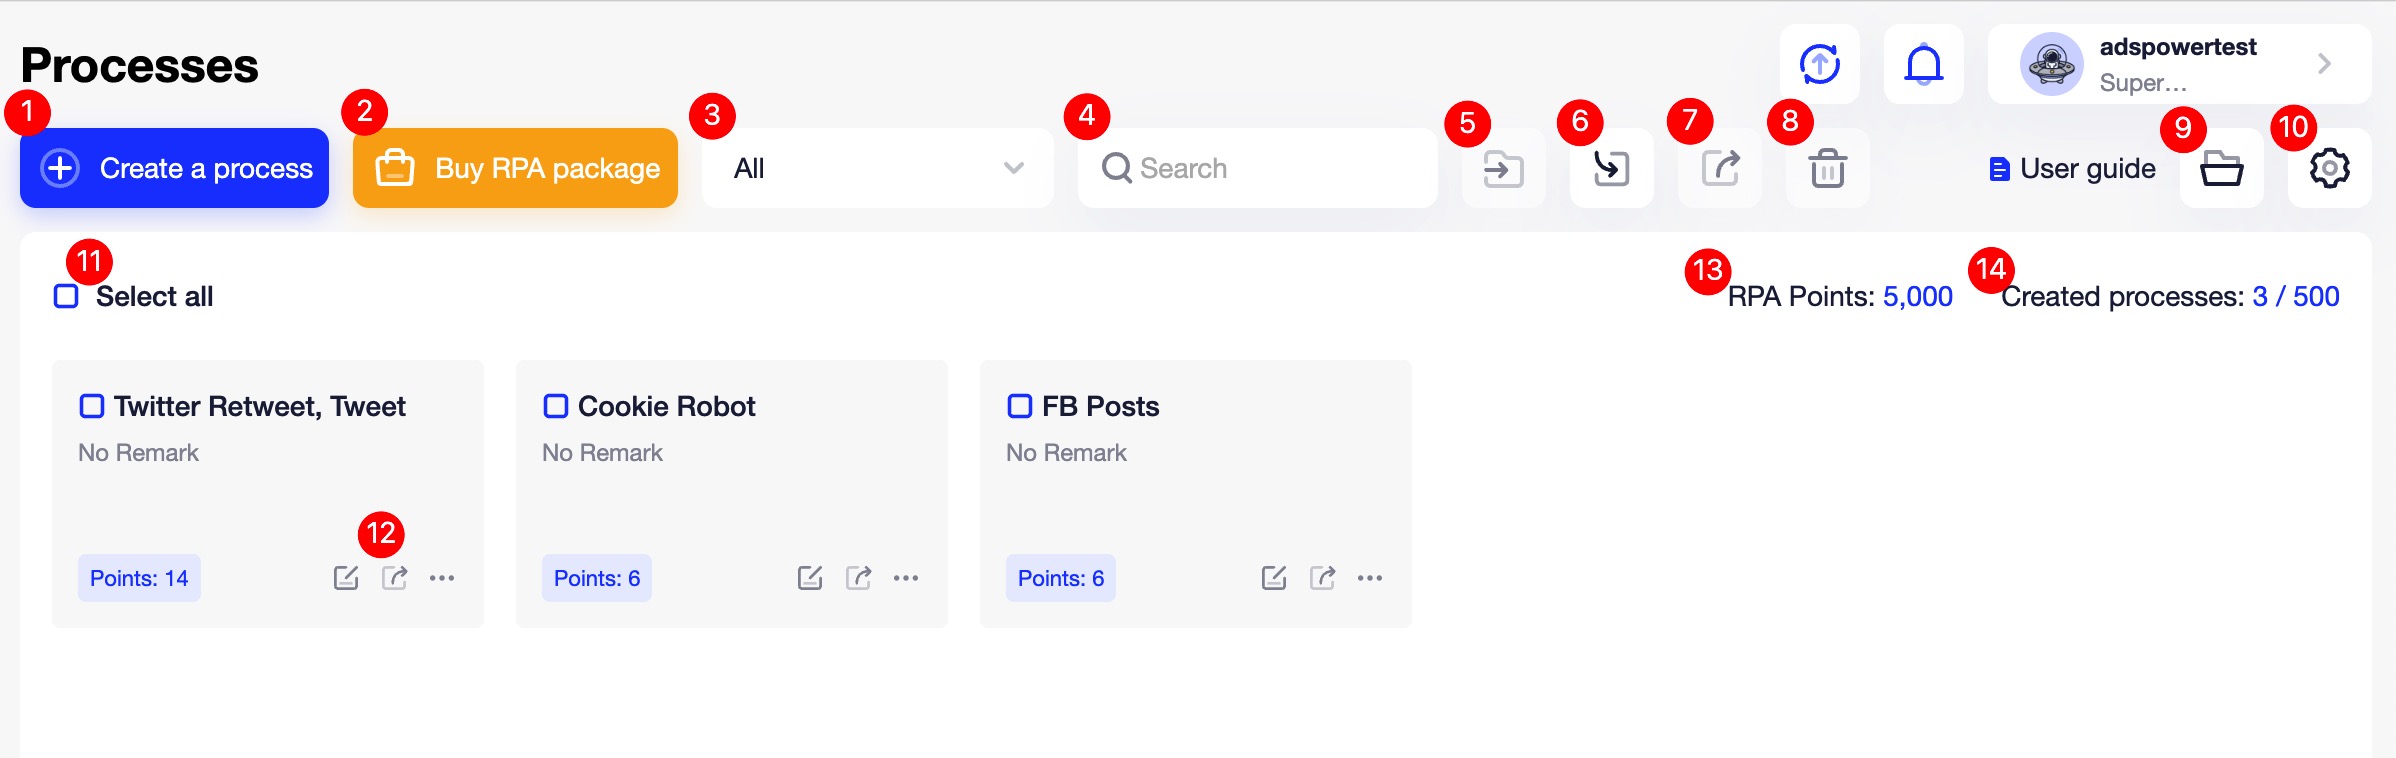Open the more options menu on FB Posts

(1368, 577)
